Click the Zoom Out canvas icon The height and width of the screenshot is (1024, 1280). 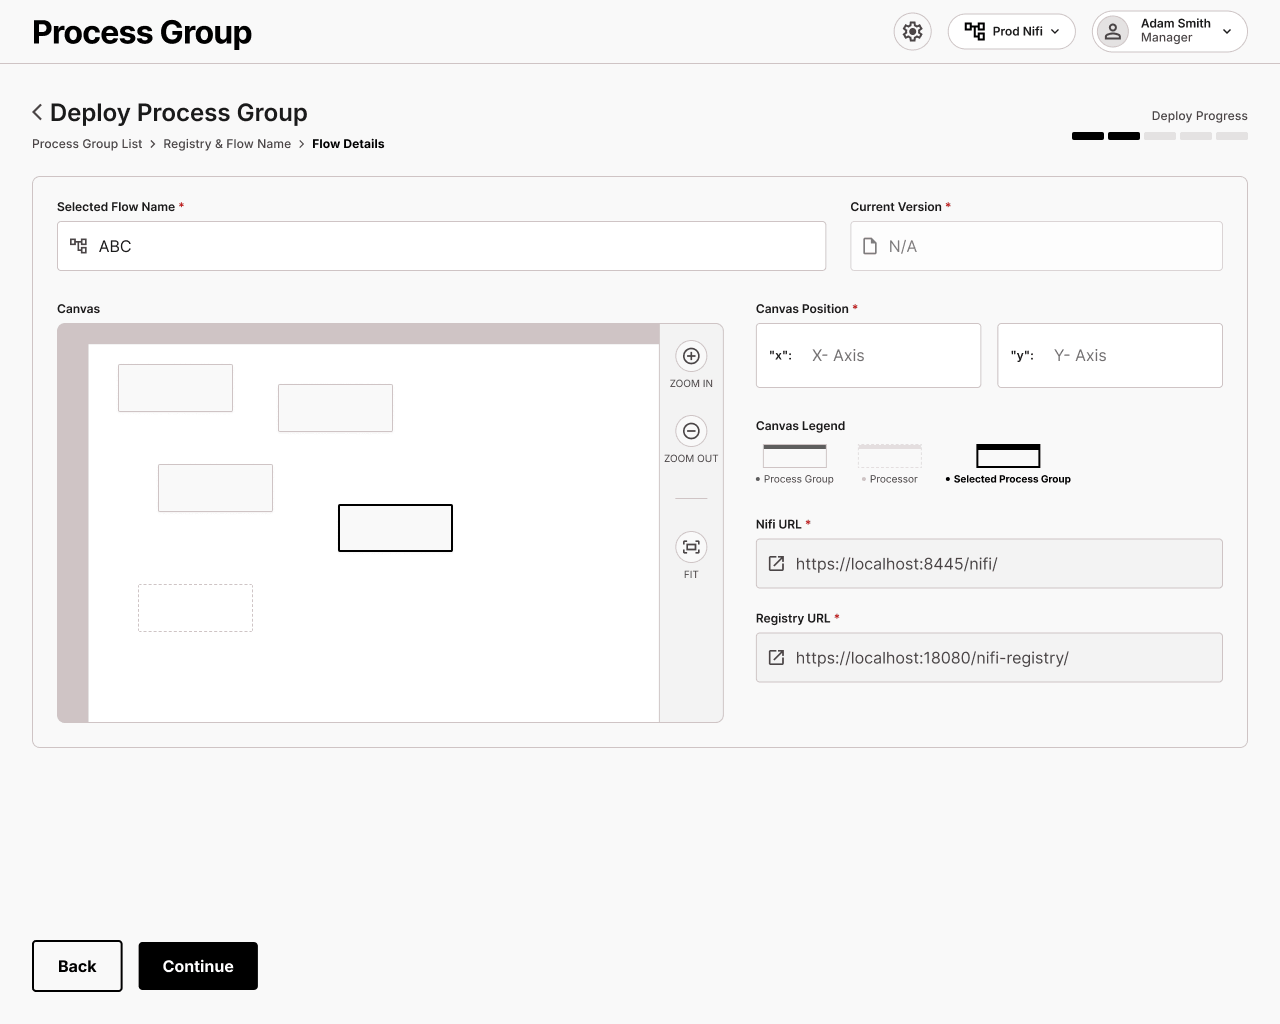[x=691, y=431]
